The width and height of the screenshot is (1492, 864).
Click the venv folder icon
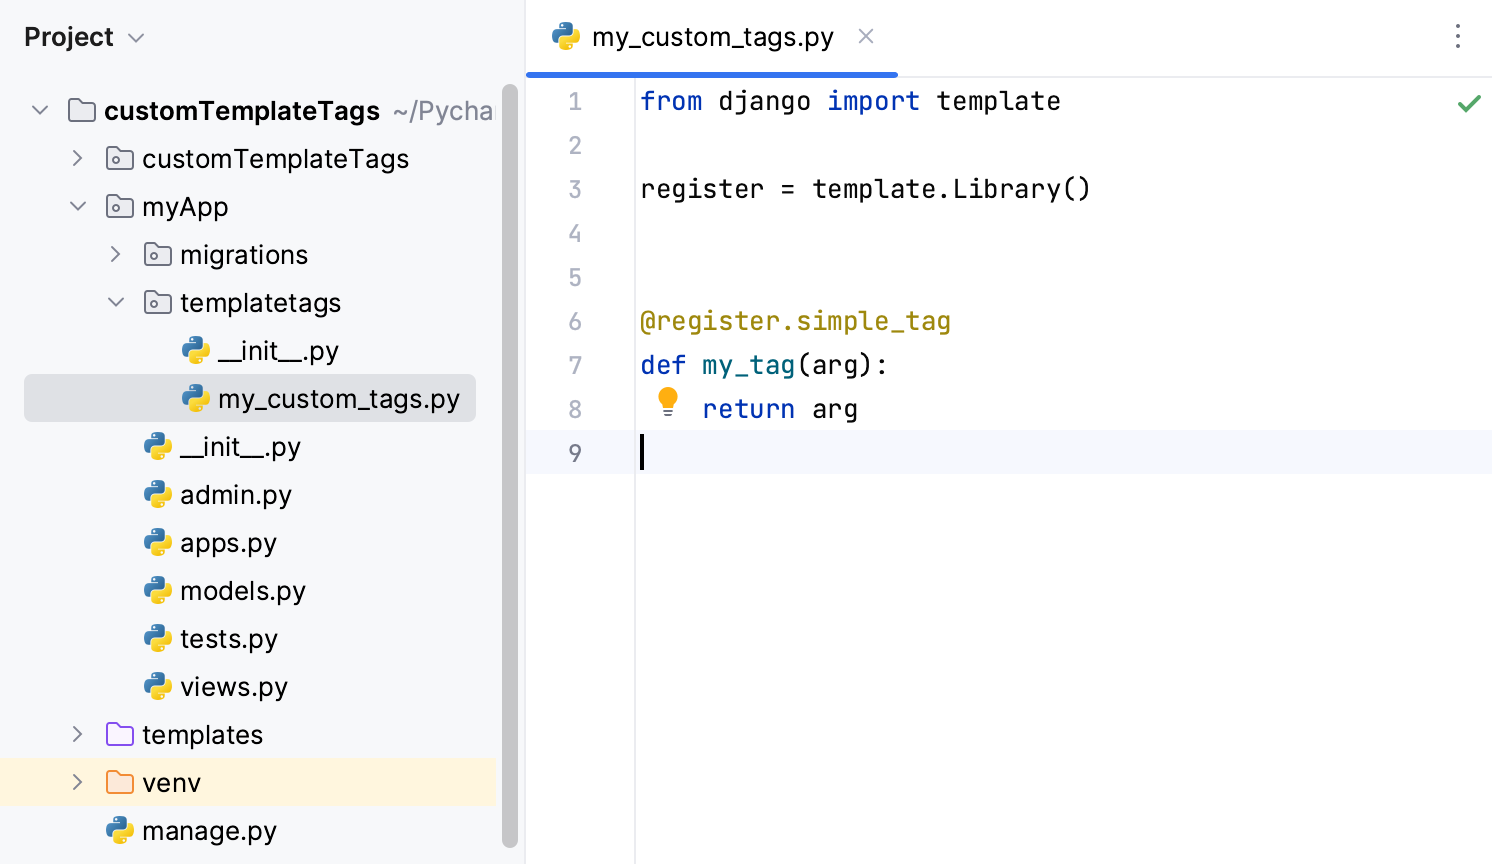point(119,782)
